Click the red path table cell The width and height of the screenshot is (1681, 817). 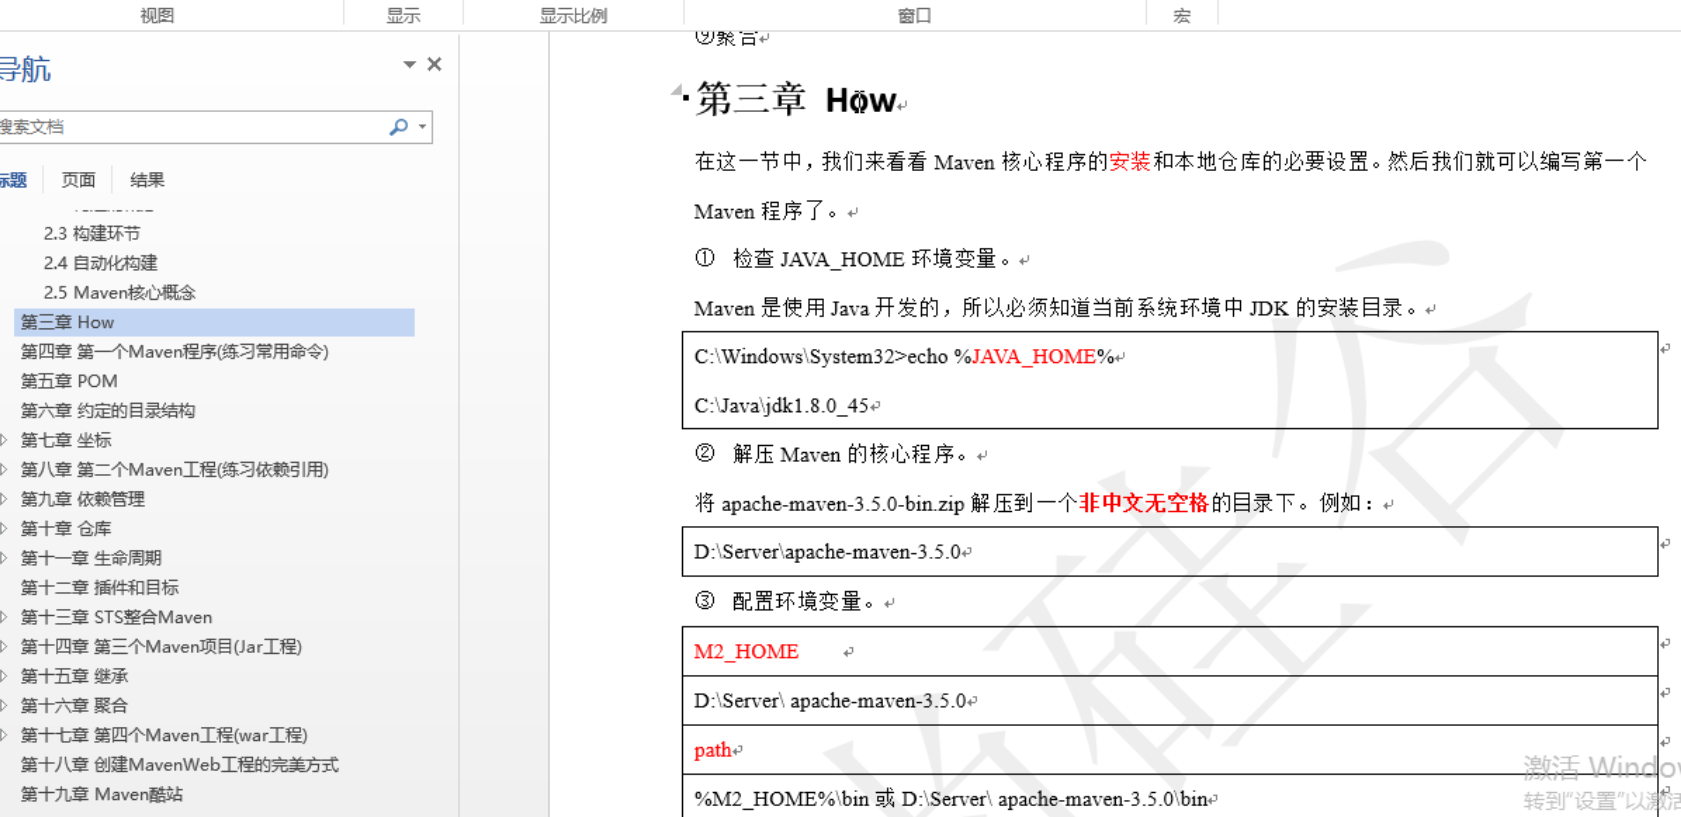tap(1170, 750)
